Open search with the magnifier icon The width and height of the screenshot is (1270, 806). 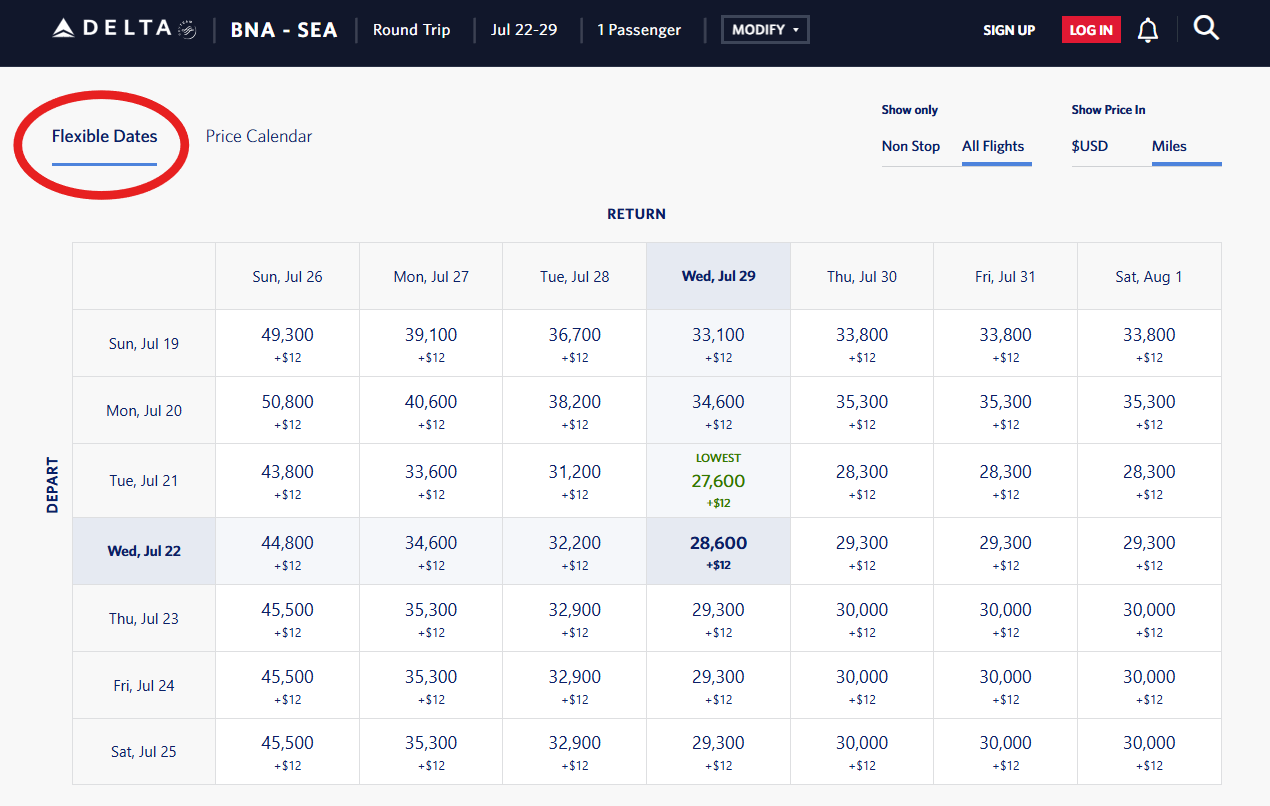1206,29
